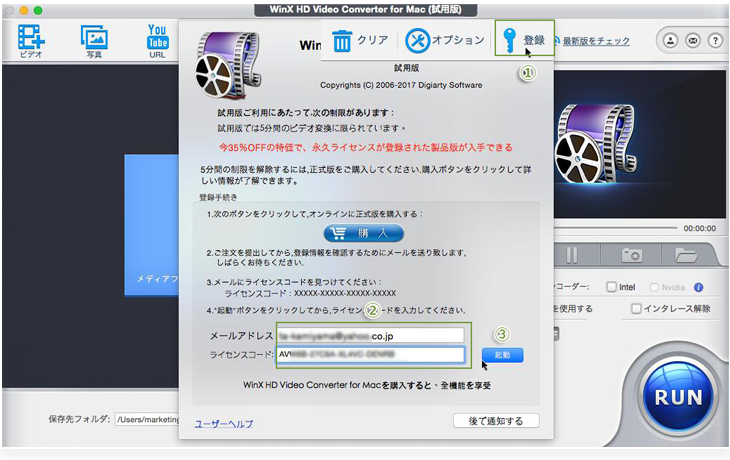Open the help question mark icon
The height and width of the screenshot is (460, 730).
[x=715, y=41]
